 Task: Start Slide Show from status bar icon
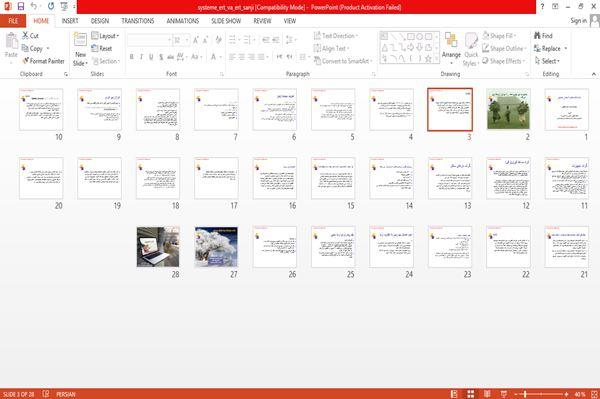(504, 394)
